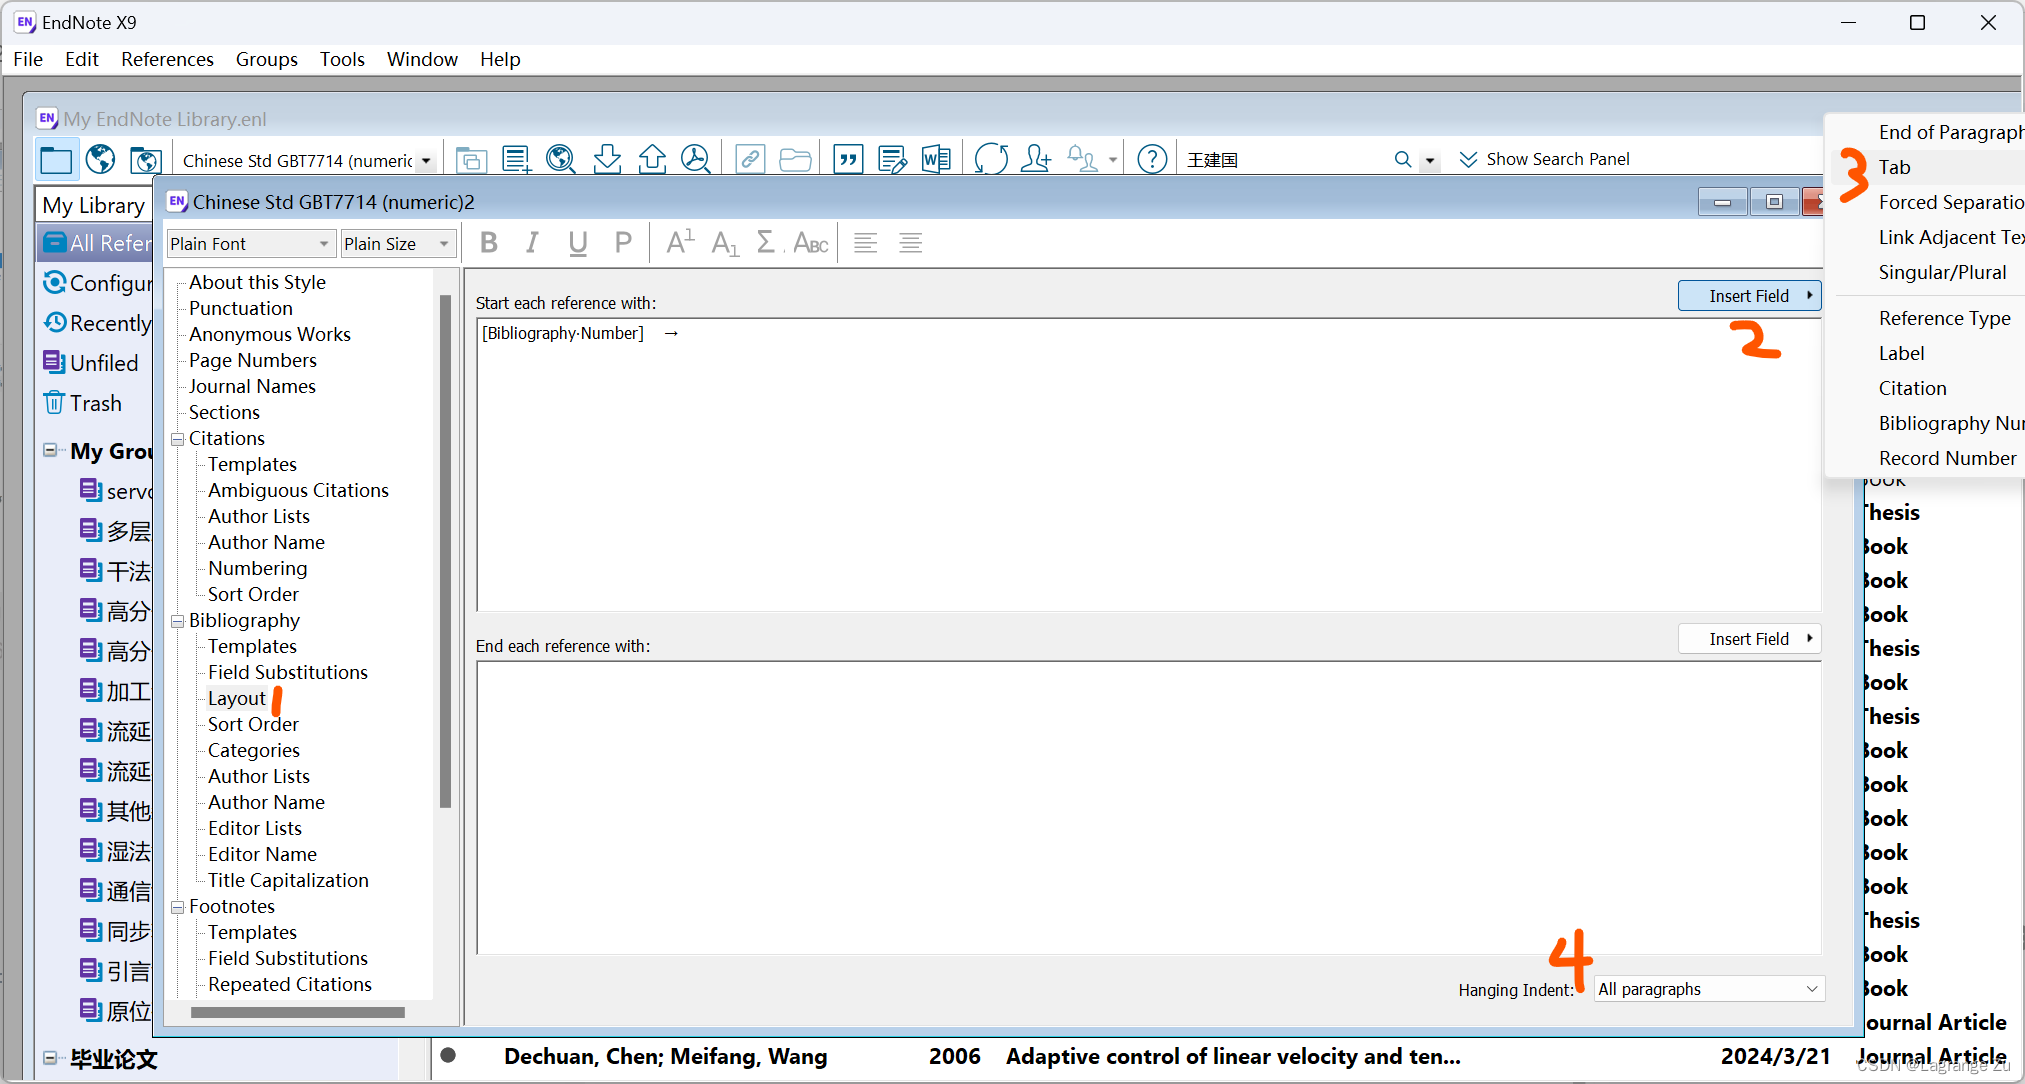Open Online Search globe-magnifier icon
Screen dimensions: 2025x1084
pyautogui.click(x=561, y=159)
